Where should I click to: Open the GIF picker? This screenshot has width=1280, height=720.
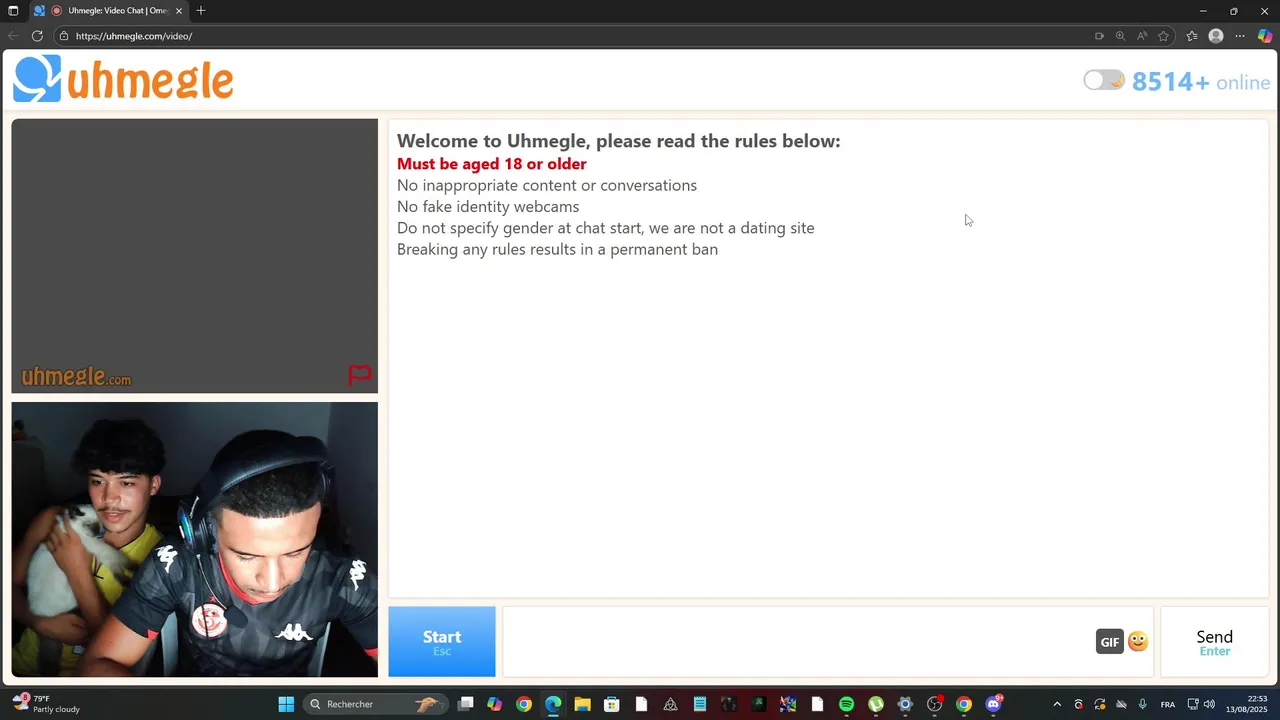[1109, 642]
